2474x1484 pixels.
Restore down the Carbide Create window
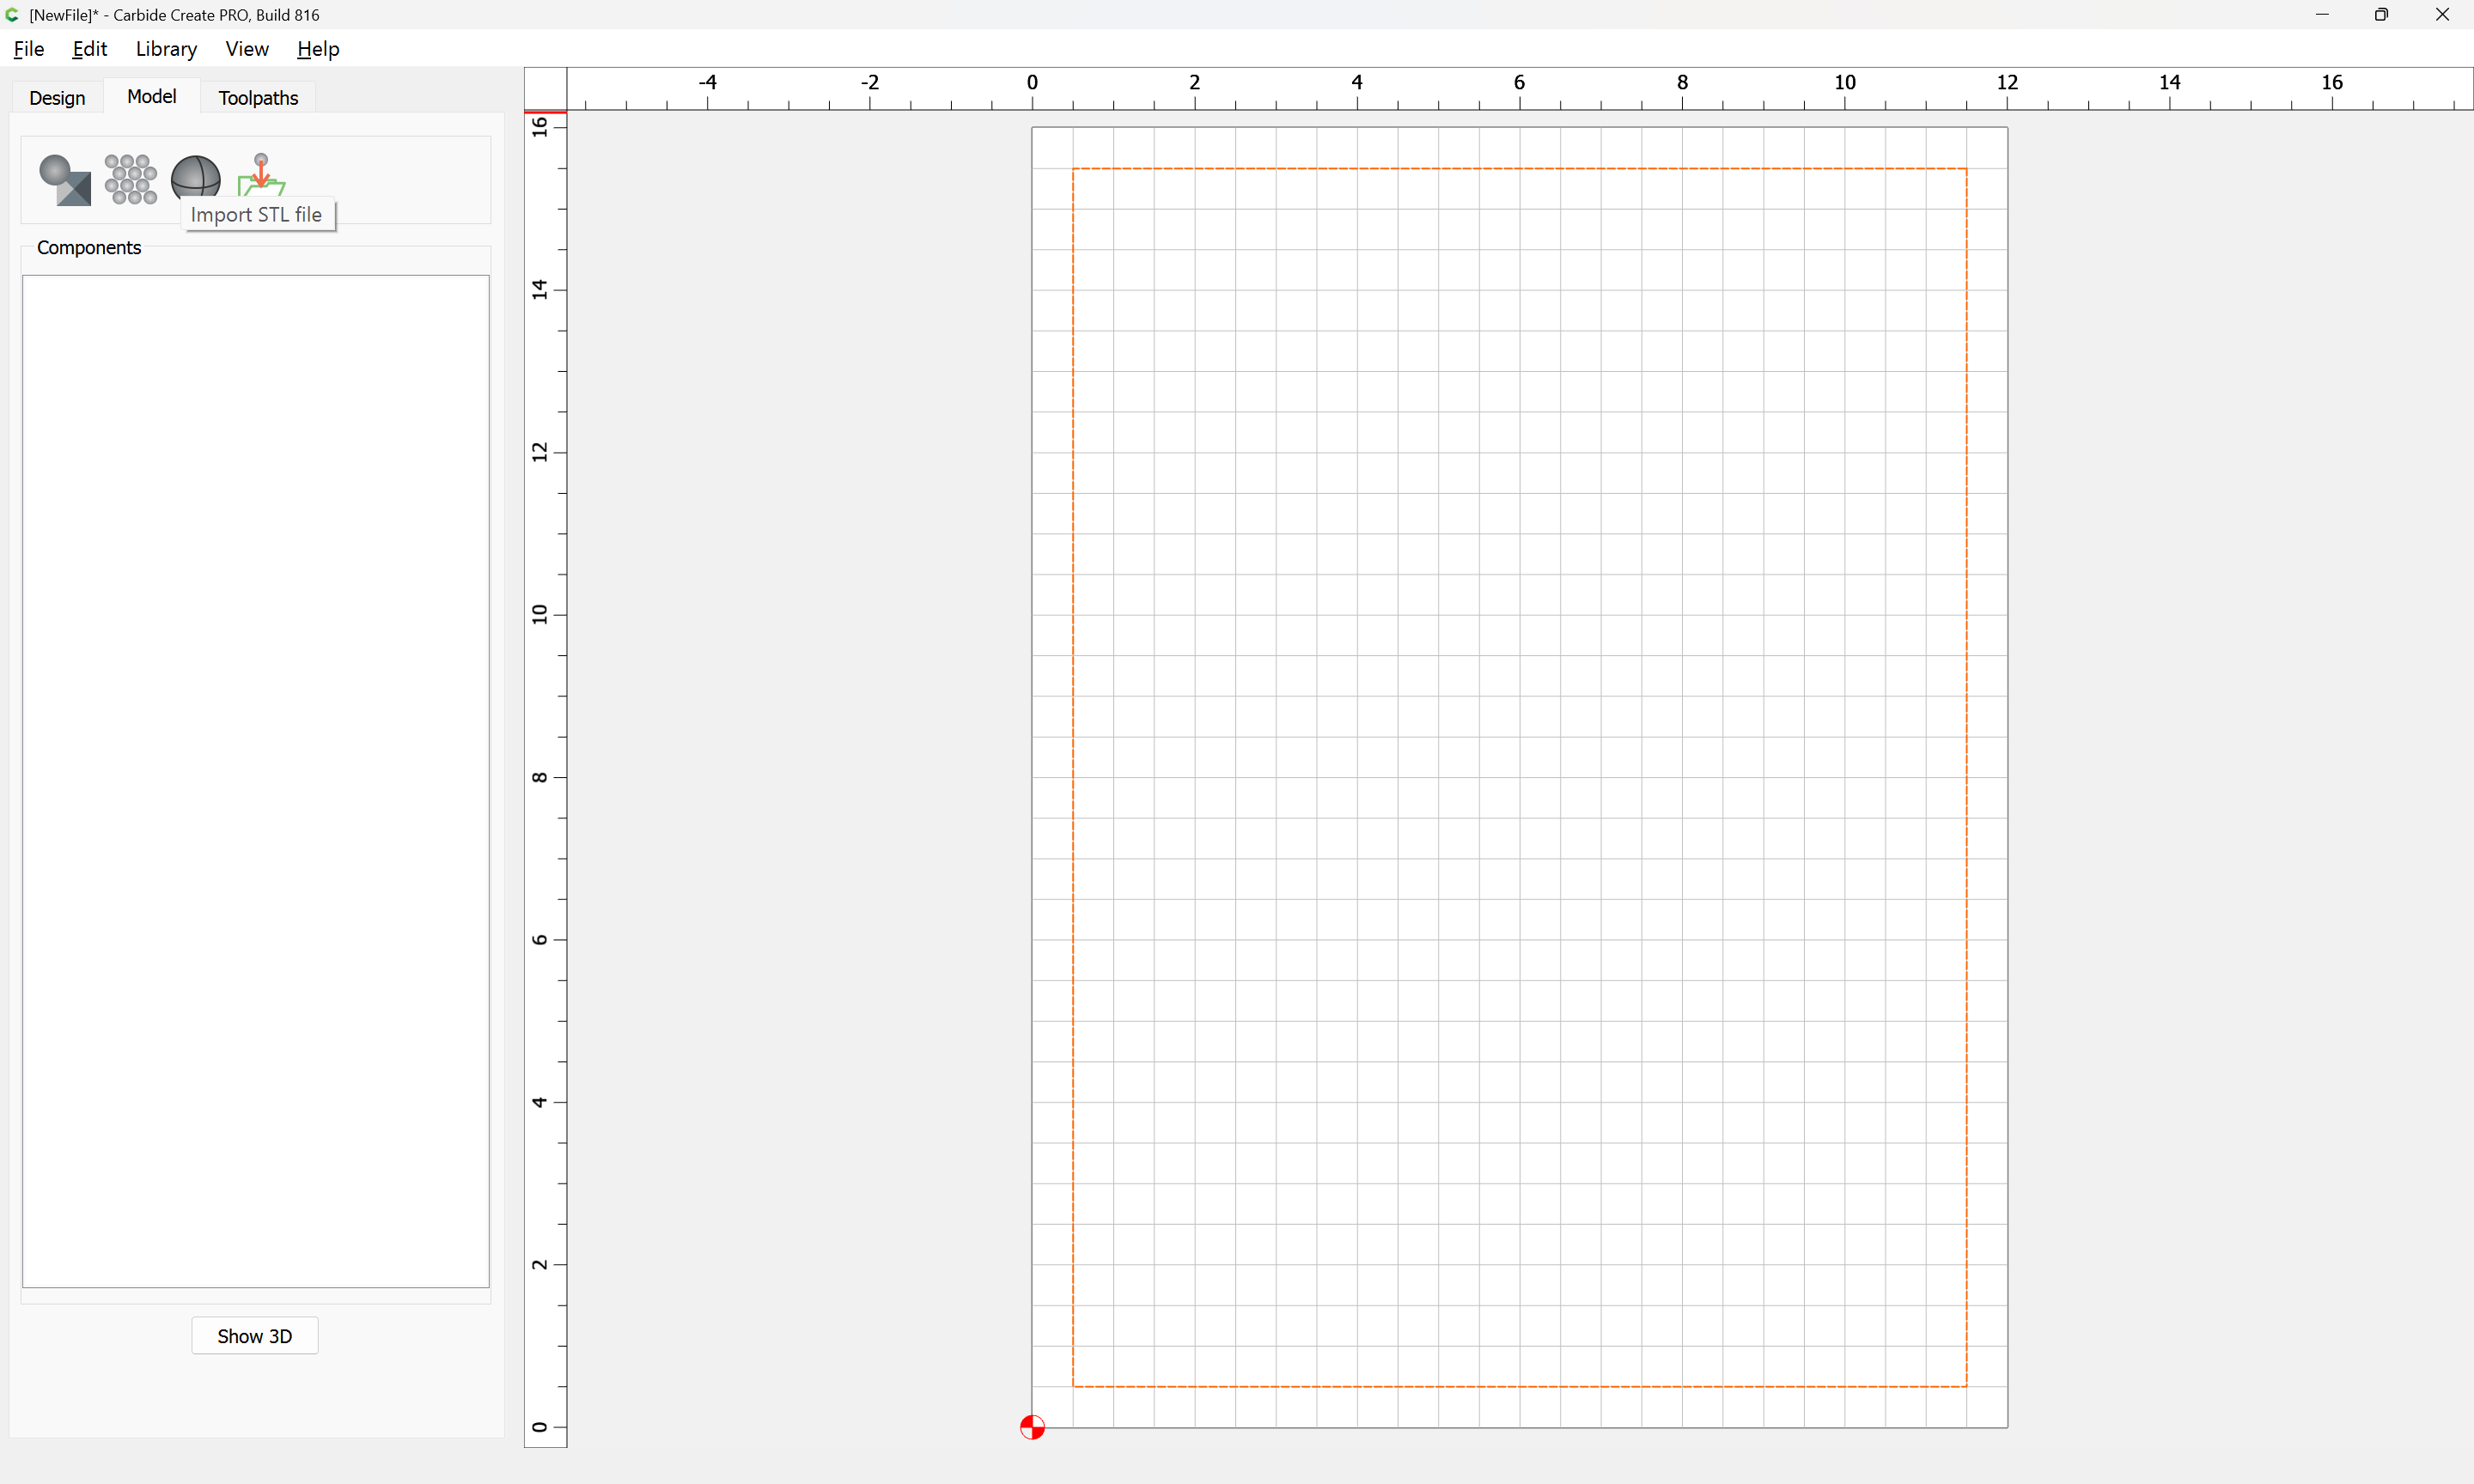[2382, 15]
